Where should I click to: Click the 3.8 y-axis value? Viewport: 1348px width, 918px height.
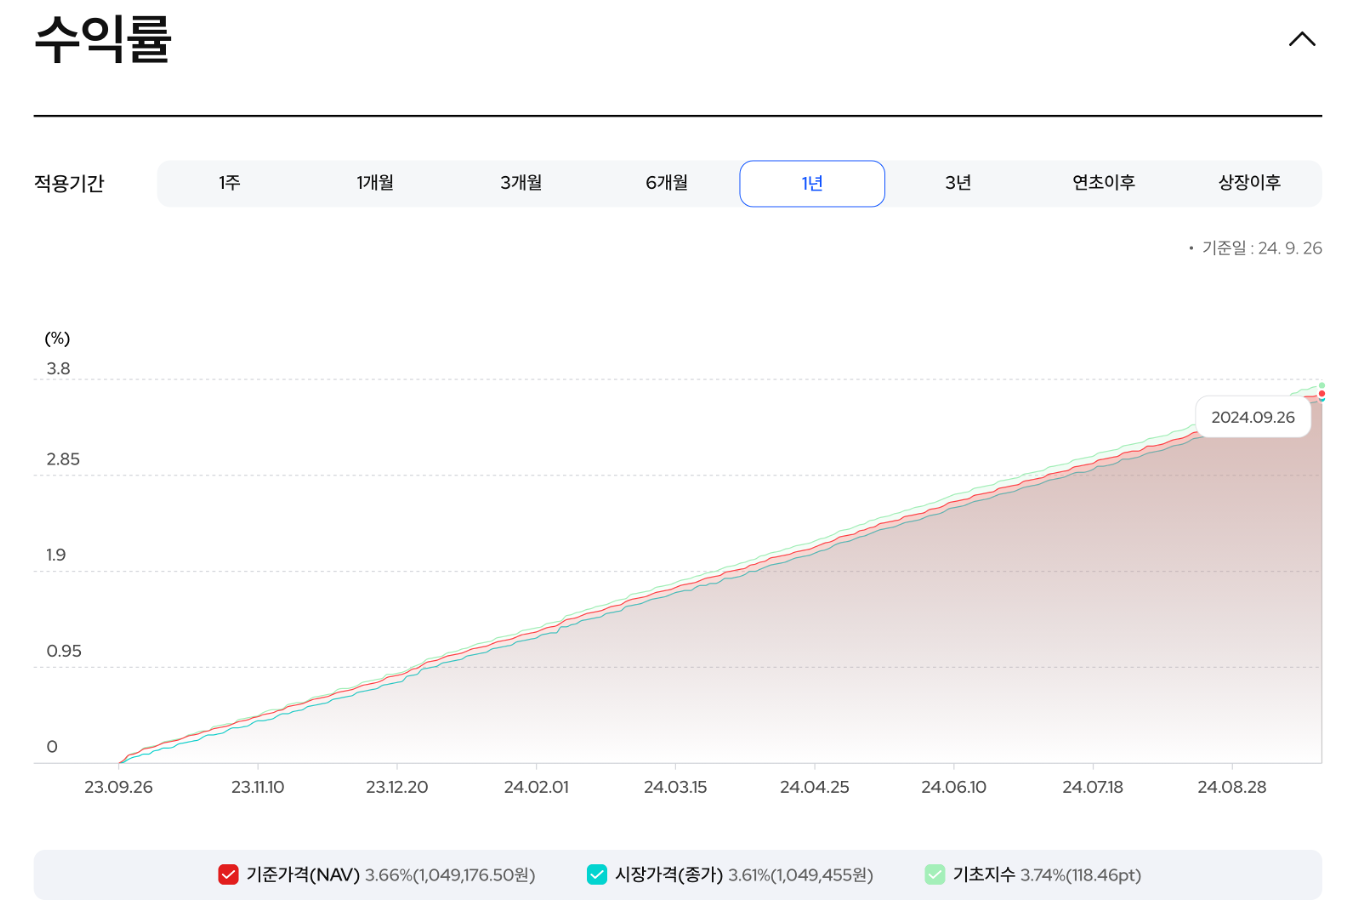pyautogui.click(x=58, y=369)
